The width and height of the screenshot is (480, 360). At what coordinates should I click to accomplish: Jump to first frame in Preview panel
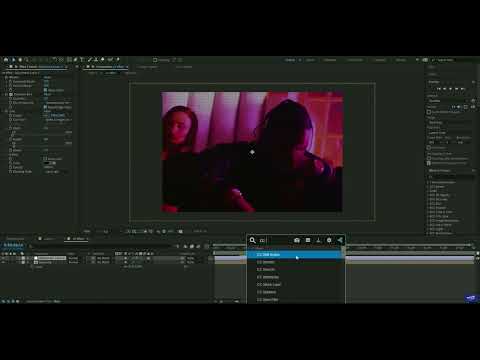[x=439, y=89]
